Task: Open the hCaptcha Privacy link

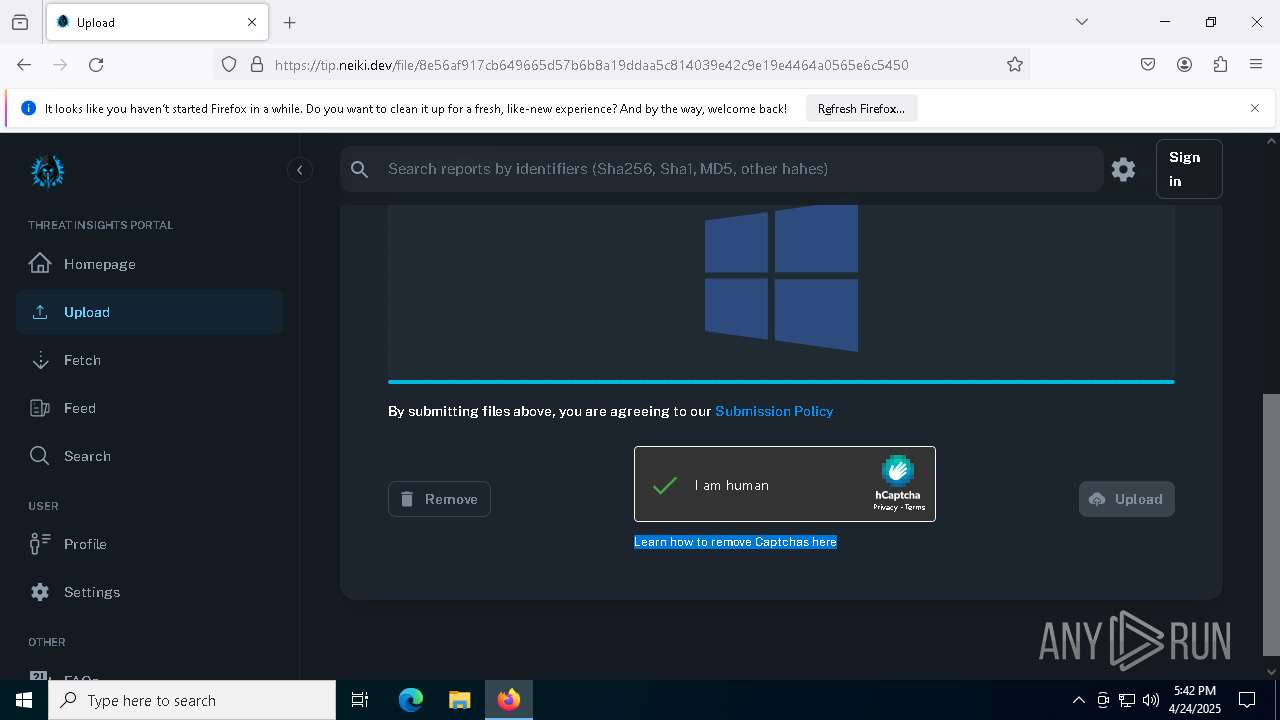Action: pyautogui.click(x=885, y=507)
